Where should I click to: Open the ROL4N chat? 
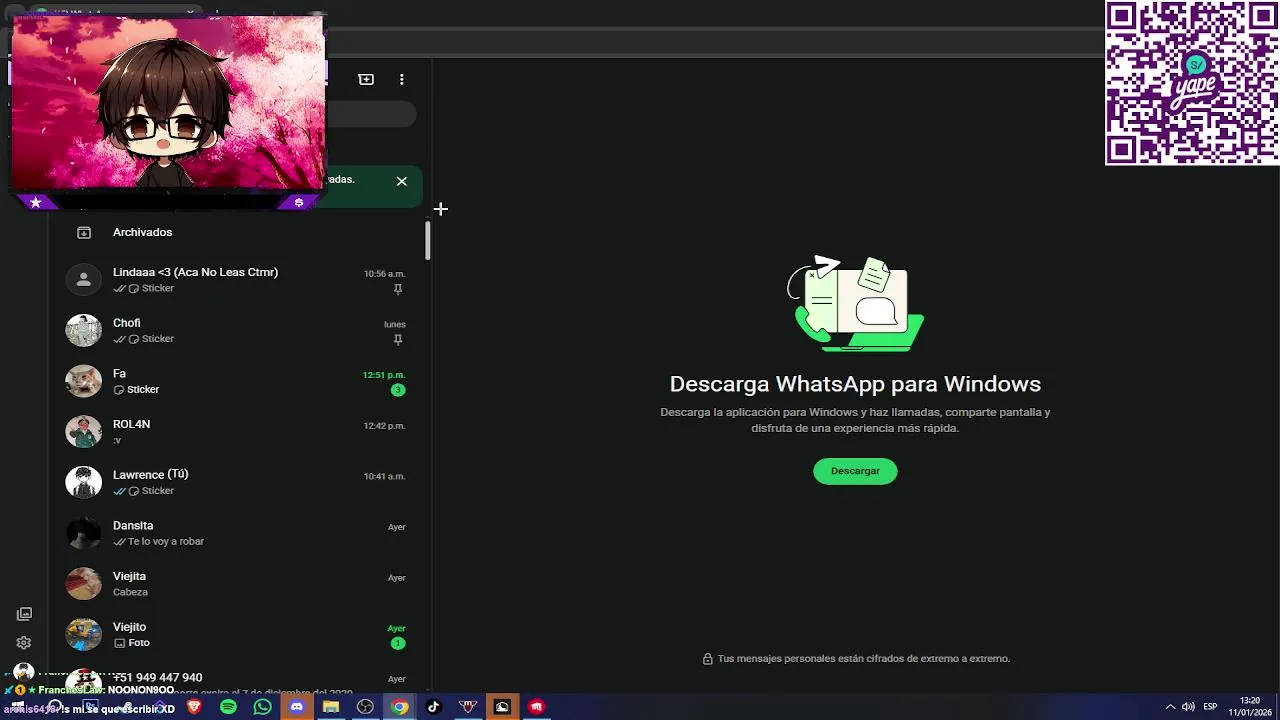pos(238,432)
